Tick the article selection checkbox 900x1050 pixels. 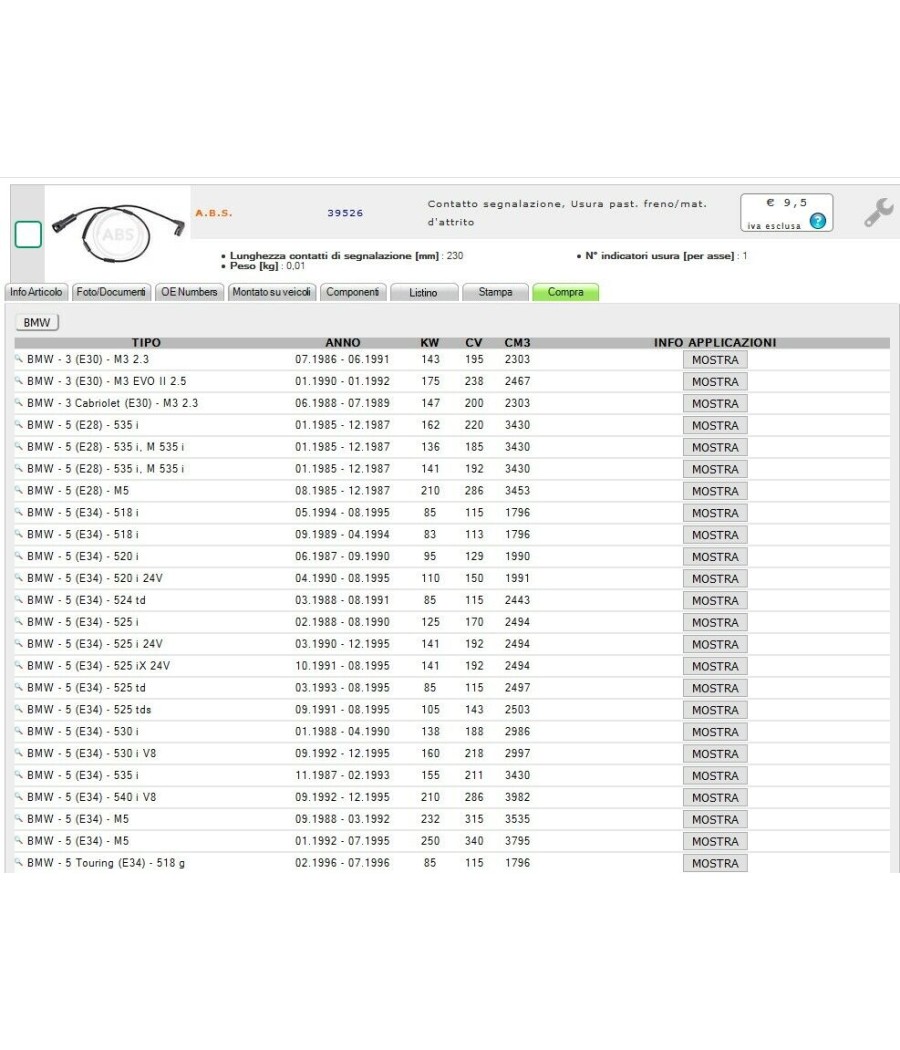[x=28, y=234]
